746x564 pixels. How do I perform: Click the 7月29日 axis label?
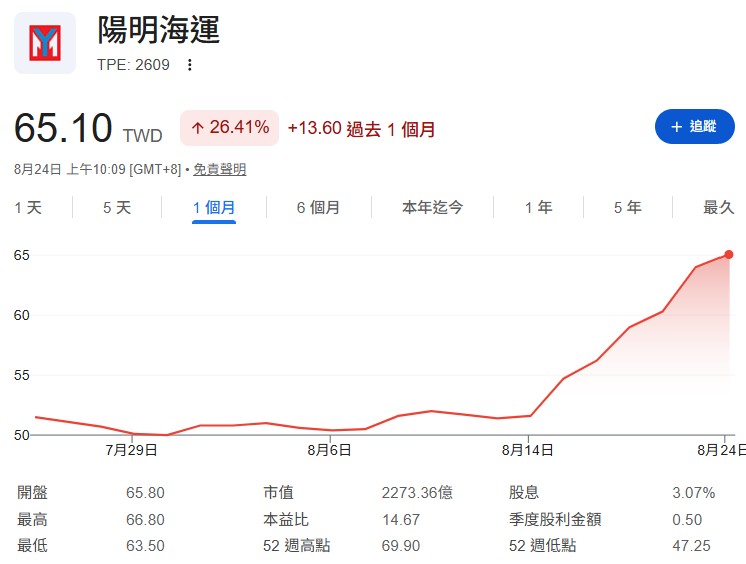point(132,450)
